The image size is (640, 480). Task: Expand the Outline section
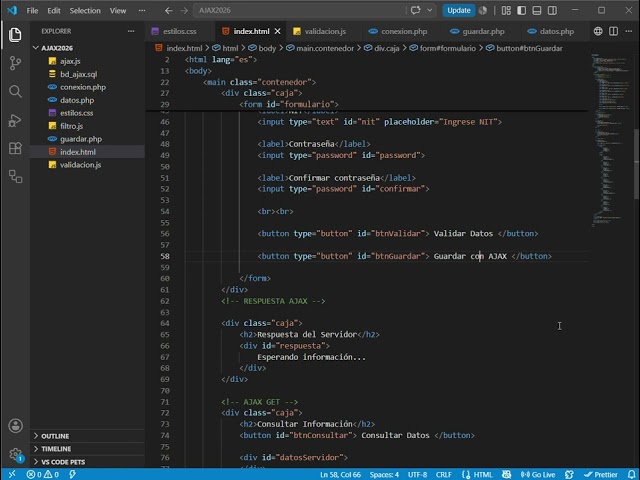tap(55, 436)
